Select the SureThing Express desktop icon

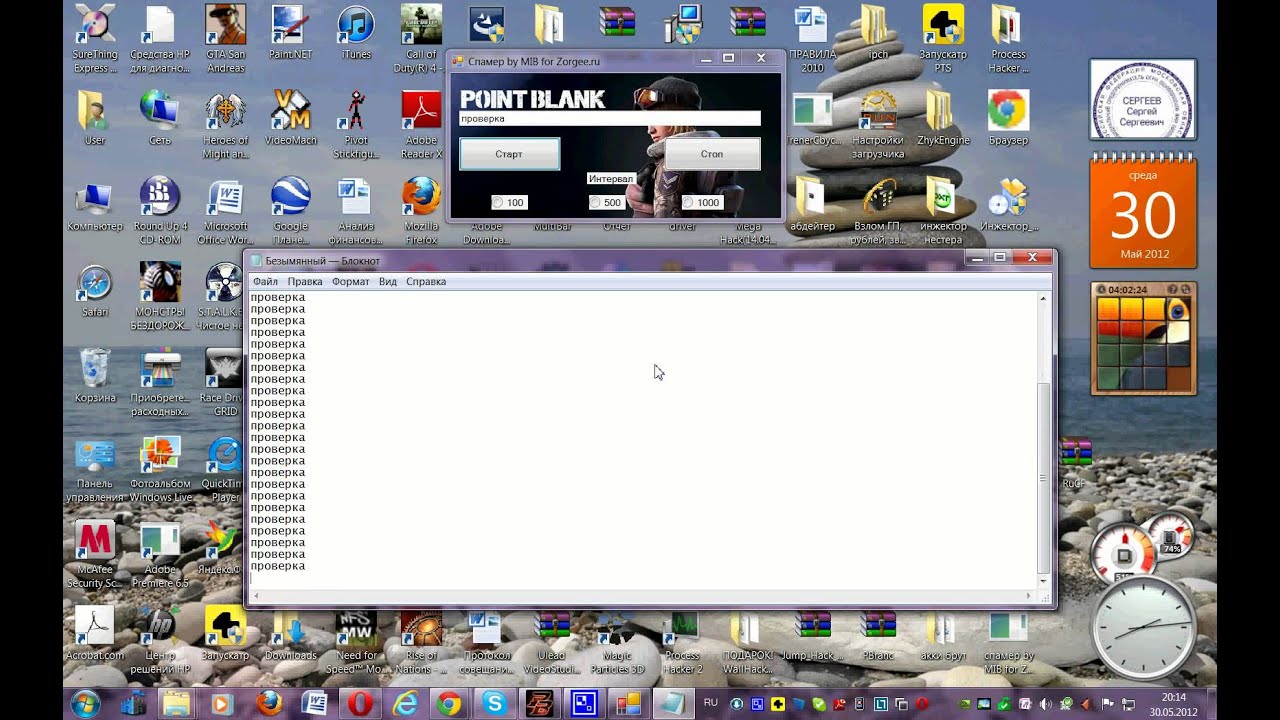(95, 38)
